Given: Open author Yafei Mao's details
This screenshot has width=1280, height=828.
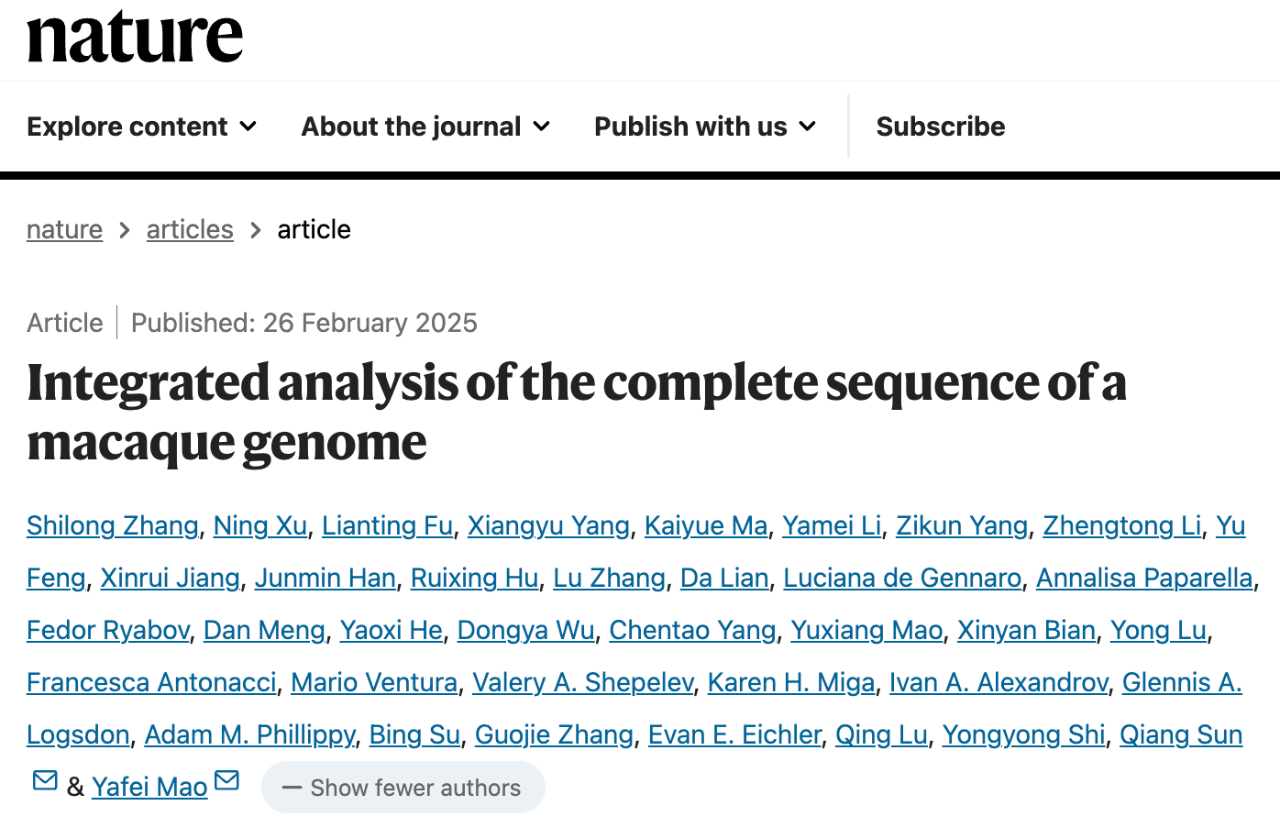Looking at the screenshot, I should coord(150,788).
